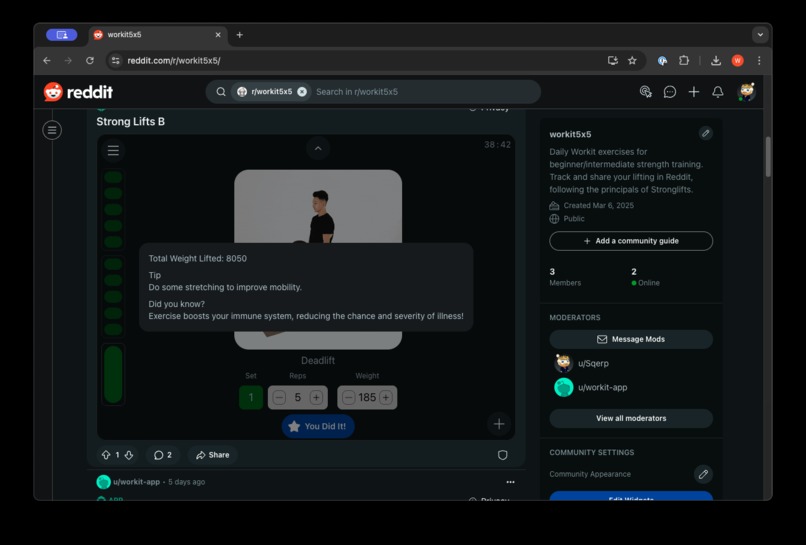Open the Reddit advertise icon
Viewport: 806px width, 545px height.
point(645,92)
